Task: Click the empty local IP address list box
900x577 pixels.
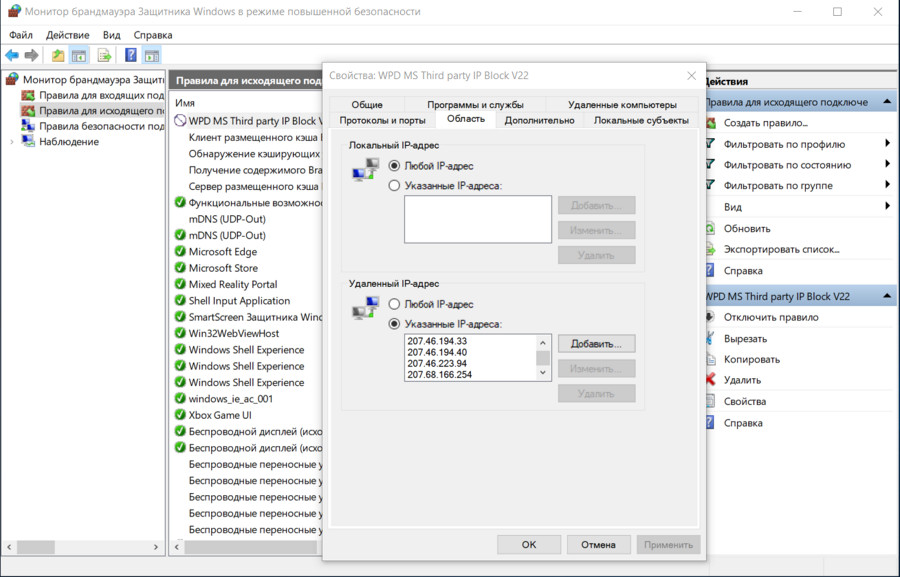Action: (x=478, y=219)
